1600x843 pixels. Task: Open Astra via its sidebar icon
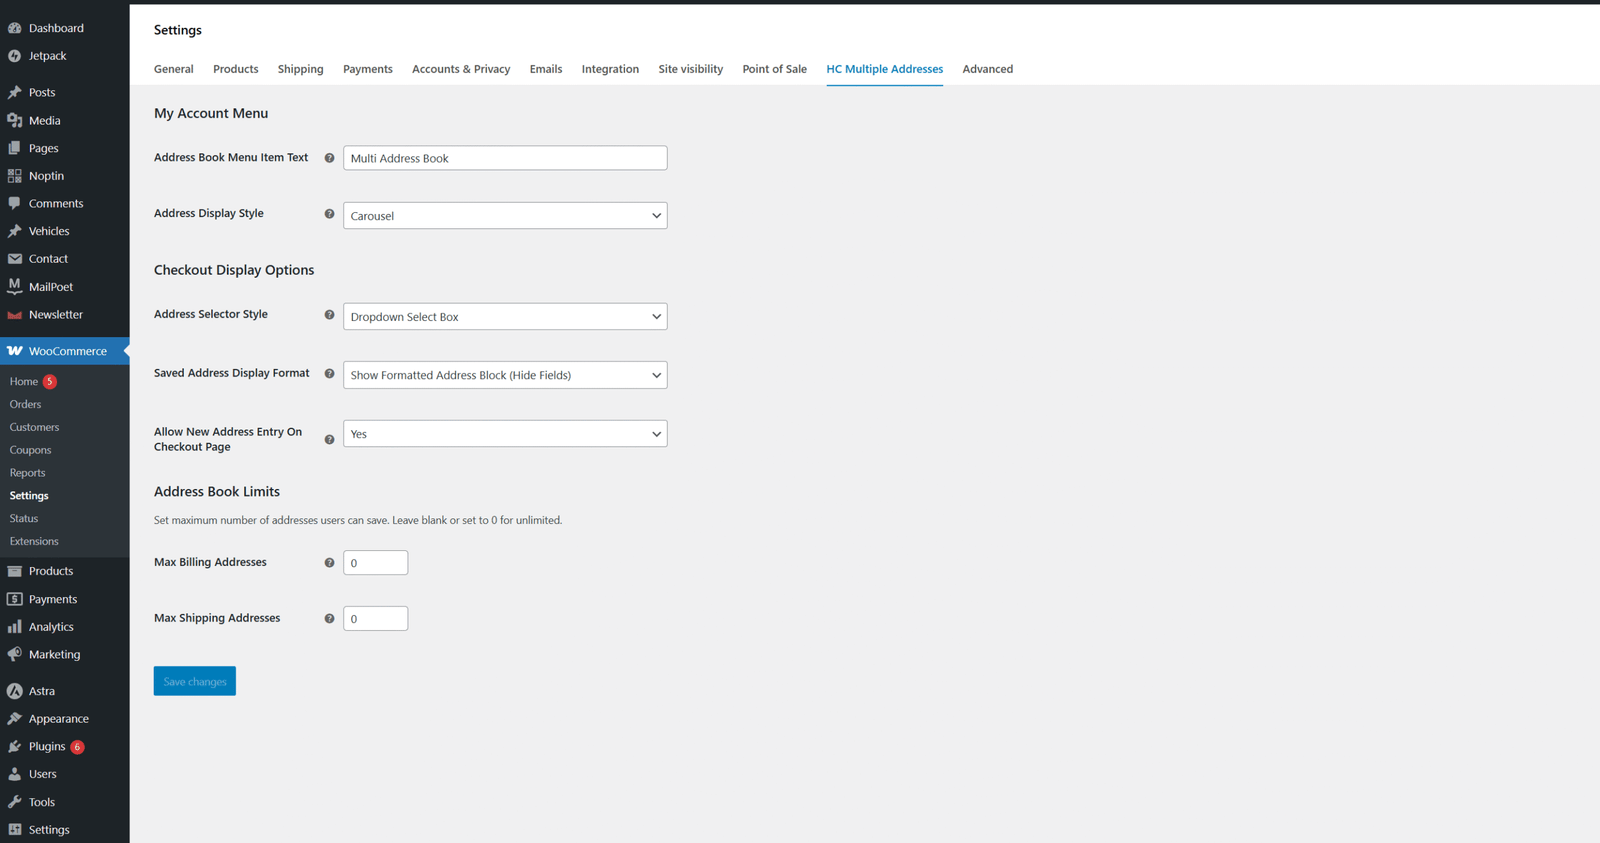click(14, 691)
